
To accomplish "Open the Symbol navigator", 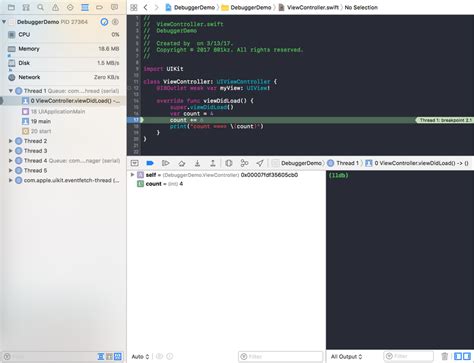I will tap(26, 7).
